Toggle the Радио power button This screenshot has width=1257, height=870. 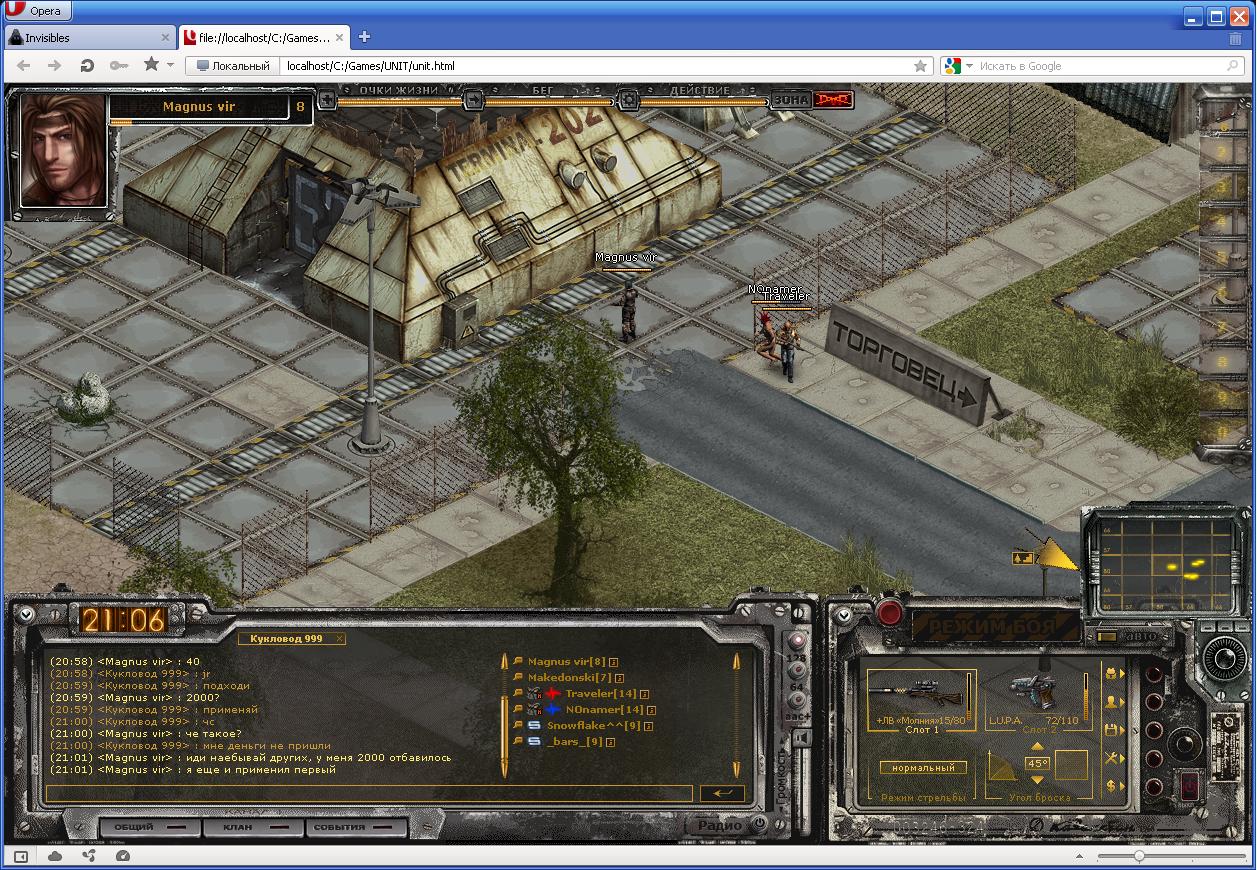(759, 824)
